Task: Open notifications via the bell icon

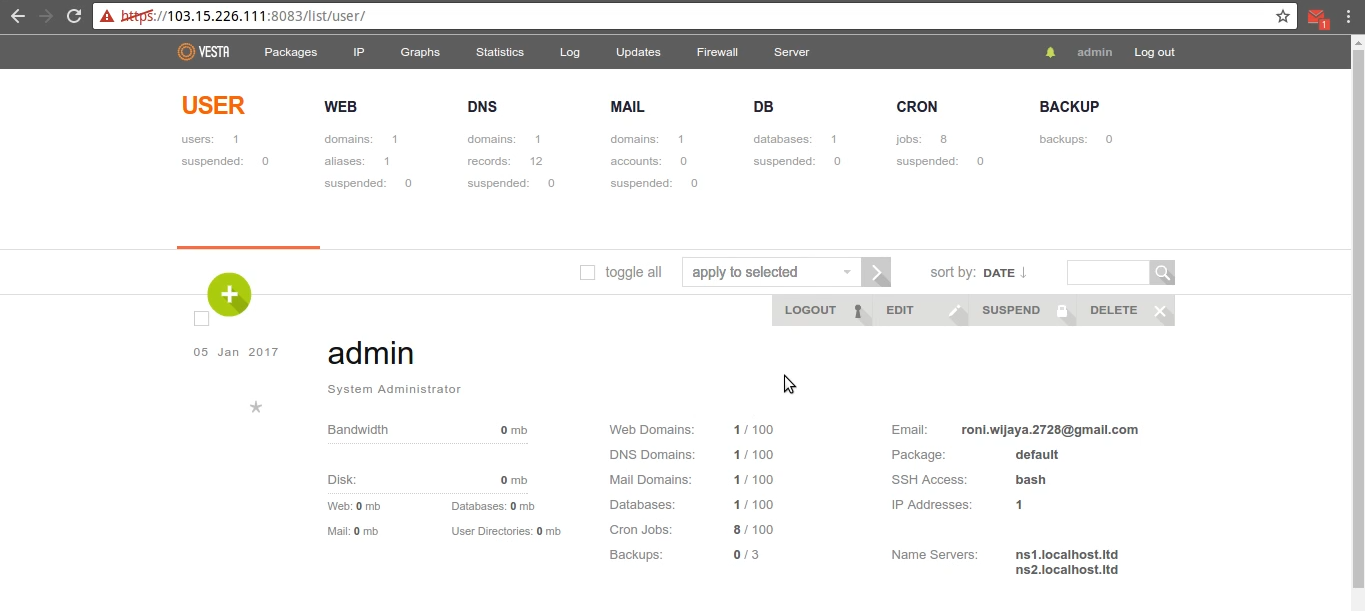Action: point(1050,51)
